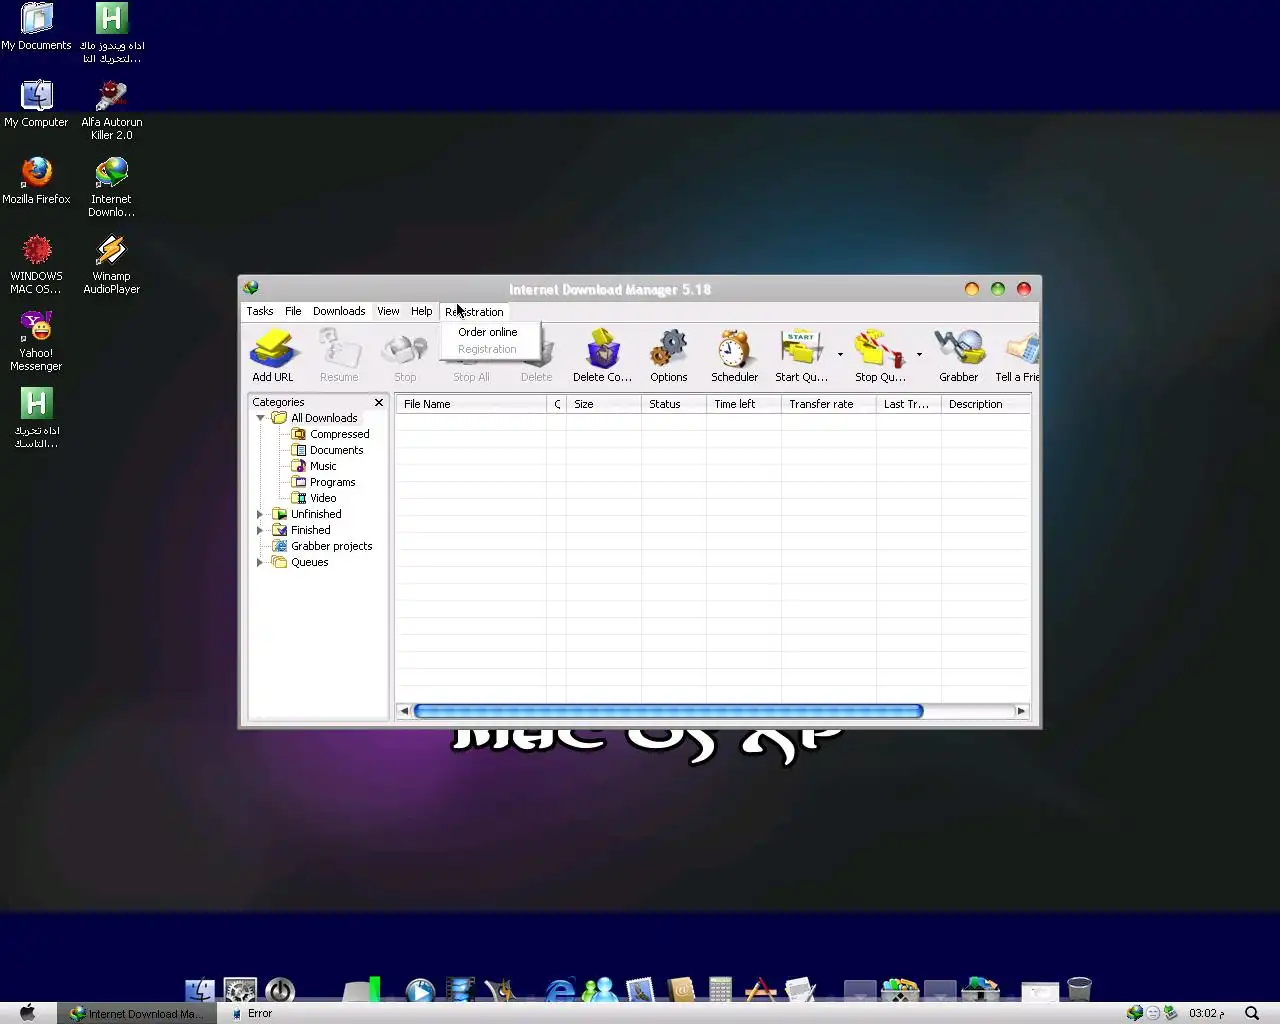Choose Order online from Registration menu

[x=489, y=332]
